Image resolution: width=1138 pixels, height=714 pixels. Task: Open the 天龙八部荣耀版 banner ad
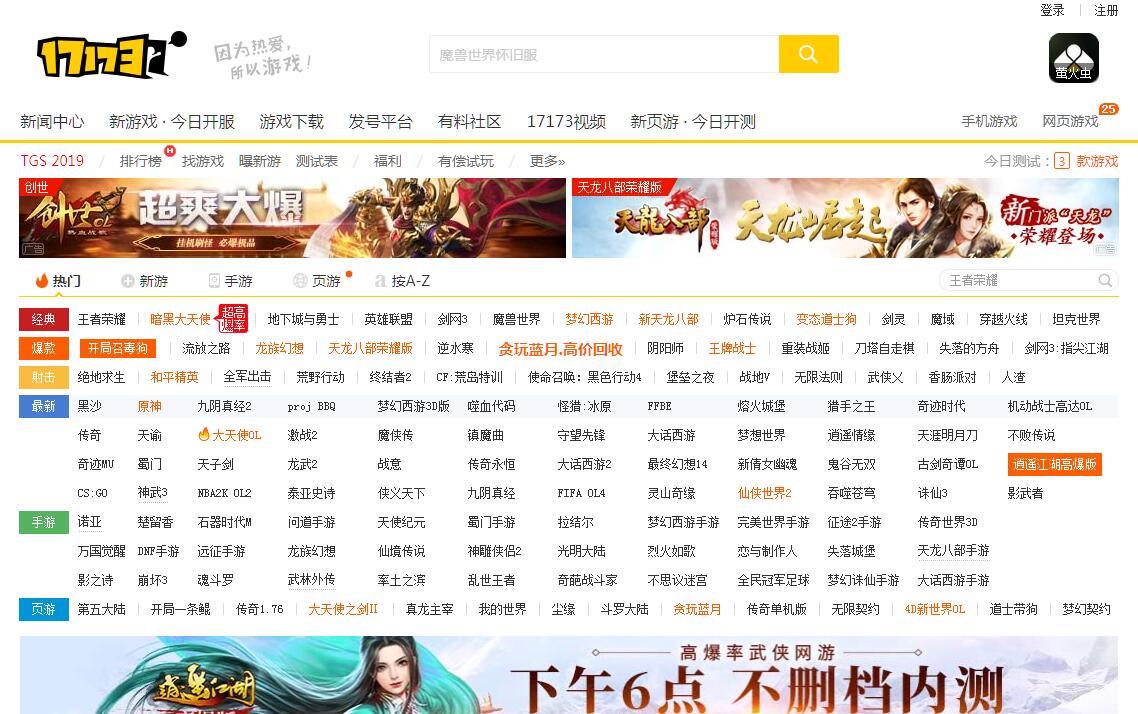pyautogui.click(x=844, y=219)
